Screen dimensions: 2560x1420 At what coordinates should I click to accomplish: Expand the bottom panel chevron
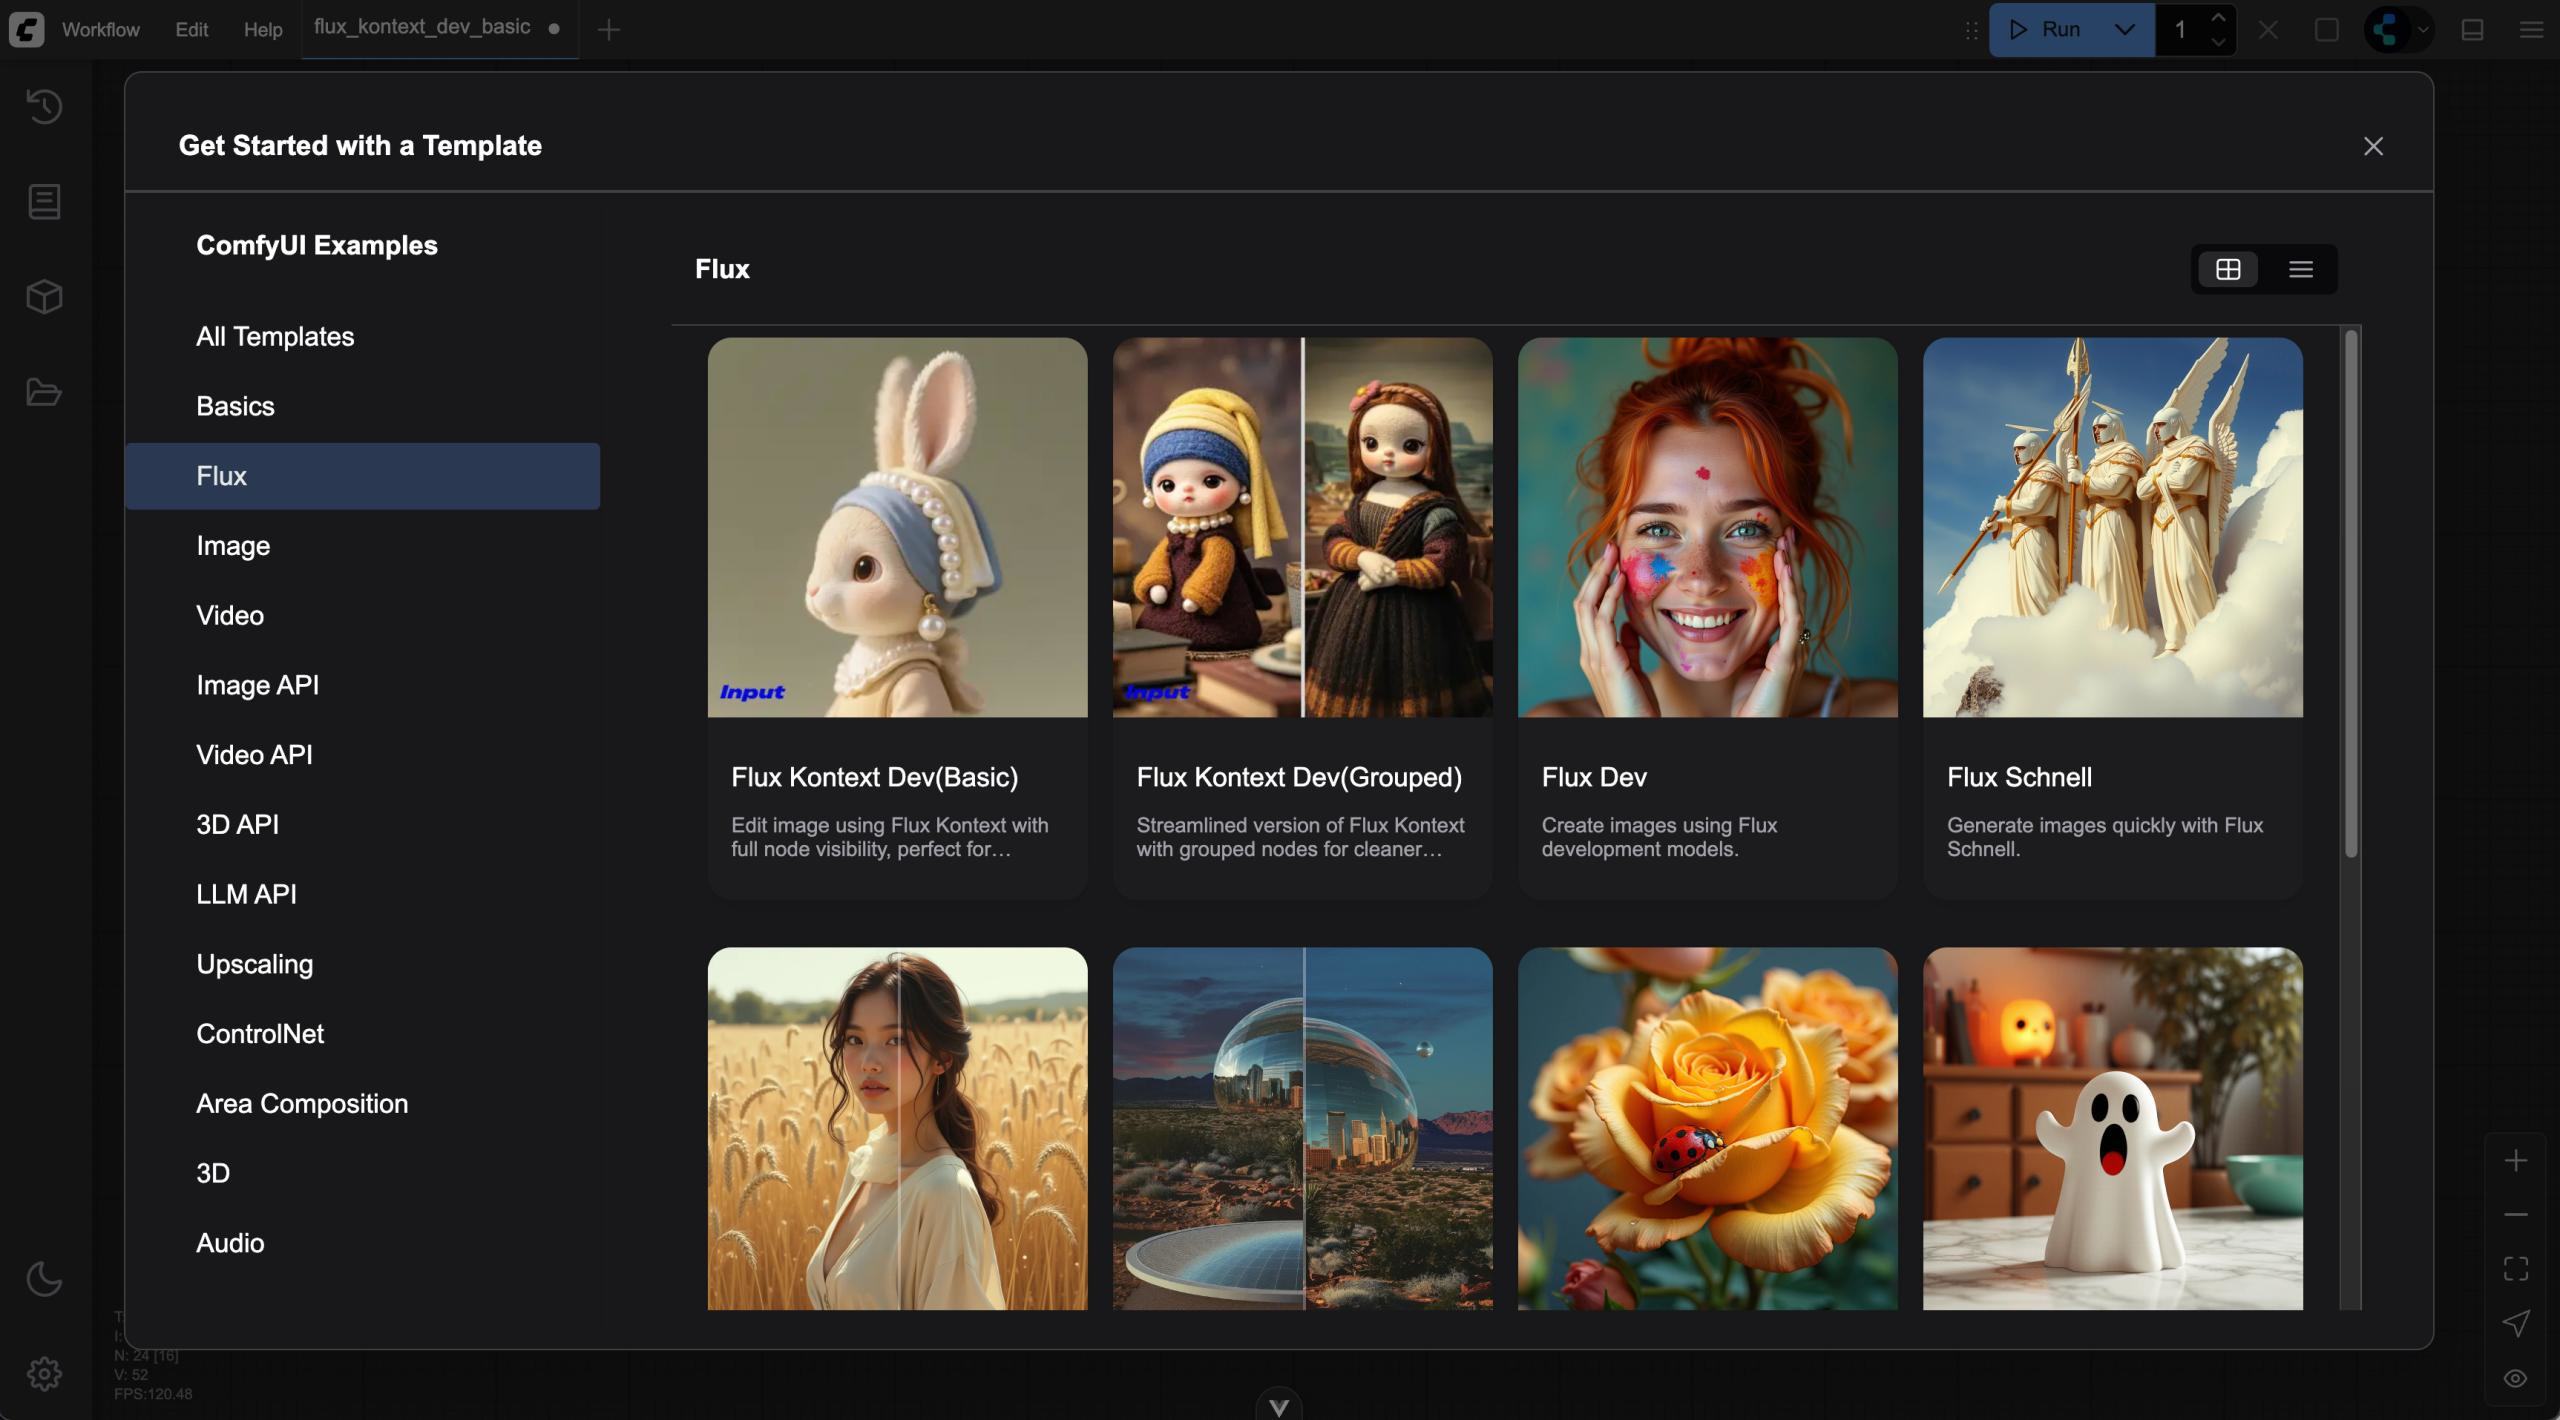(1279, 1407)
